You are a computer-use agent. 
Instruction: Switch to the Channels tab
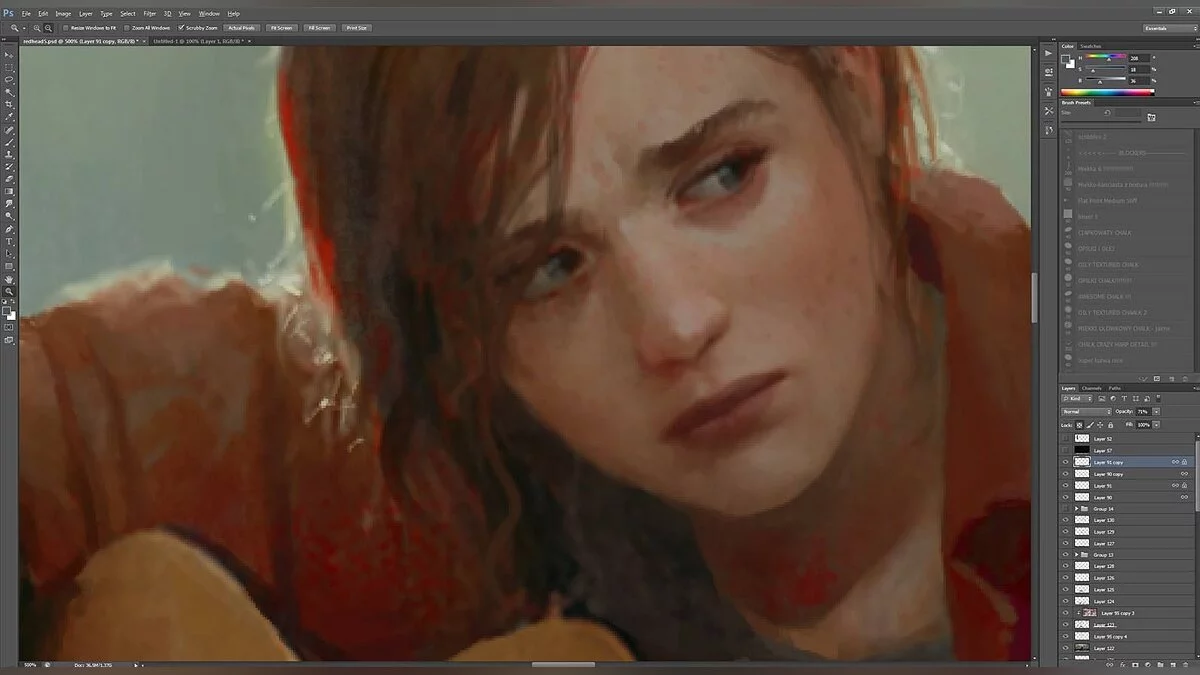[1091, 388]
